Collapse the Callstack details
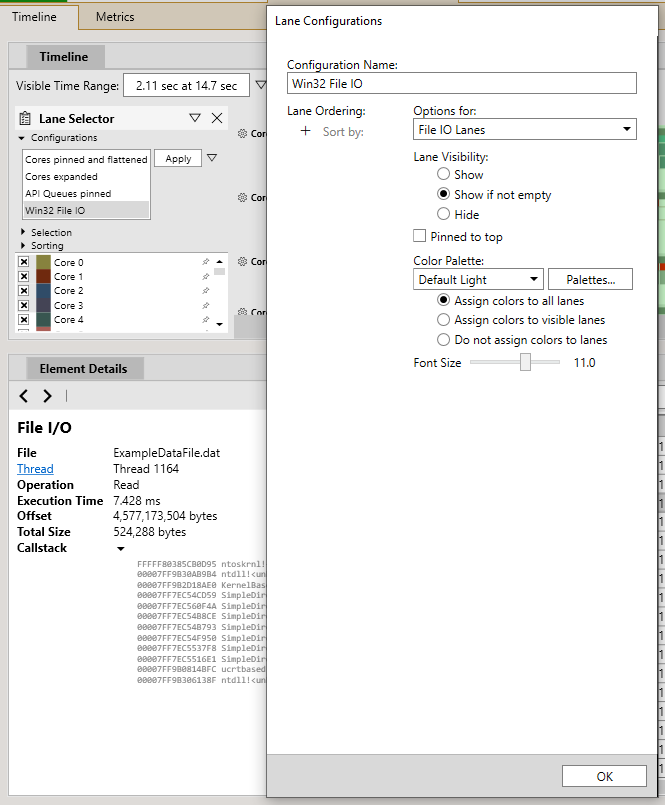This screenshot has width=665, height=805. pos(121,548)
